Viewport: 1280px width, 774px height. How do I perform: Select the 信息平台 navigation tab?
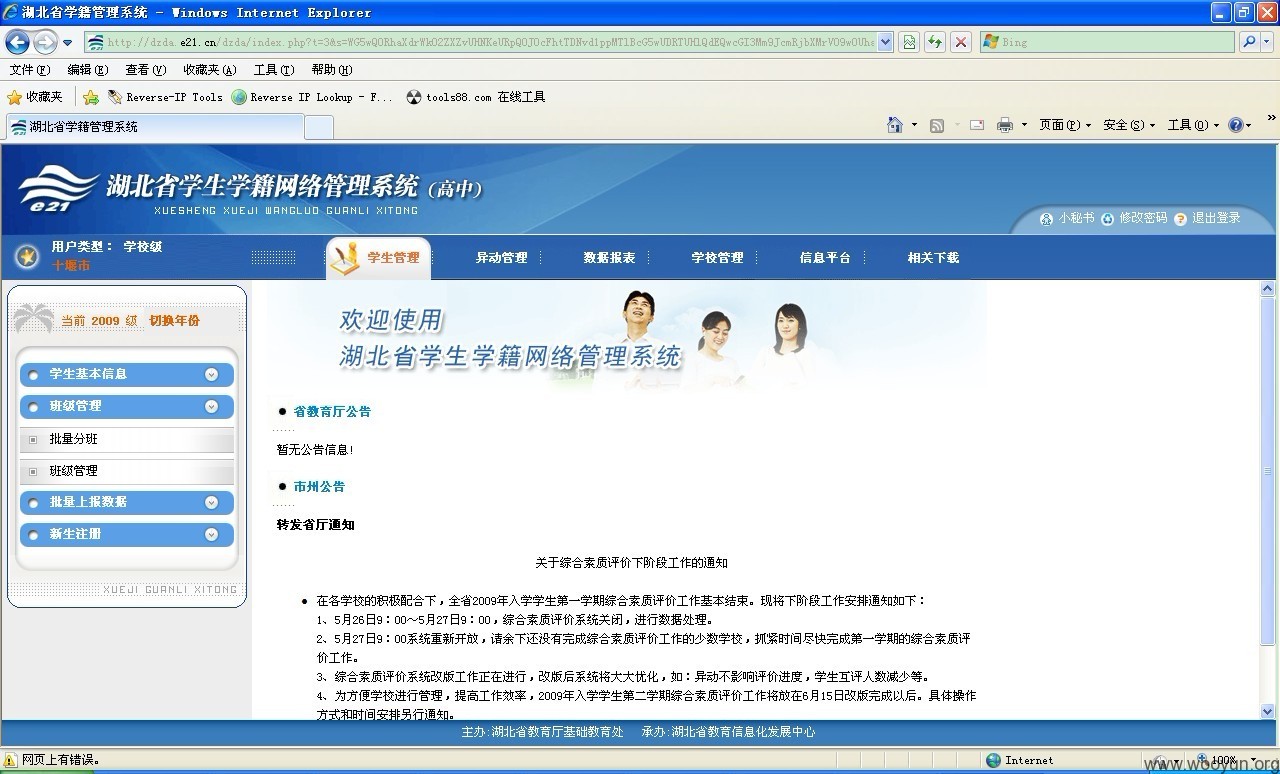(x=825, y=258)
